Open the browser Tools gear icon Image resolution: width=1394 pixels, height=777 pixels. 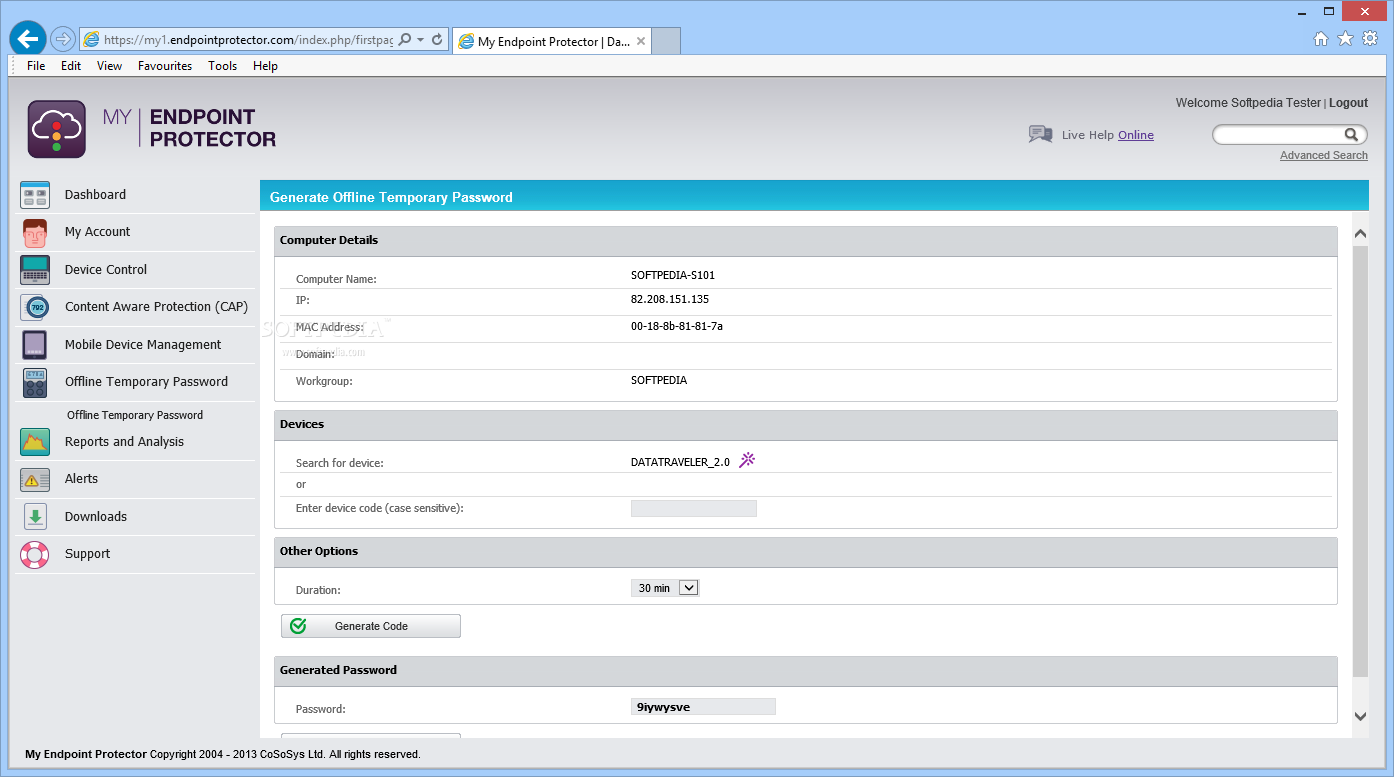tap(1370, 39)
